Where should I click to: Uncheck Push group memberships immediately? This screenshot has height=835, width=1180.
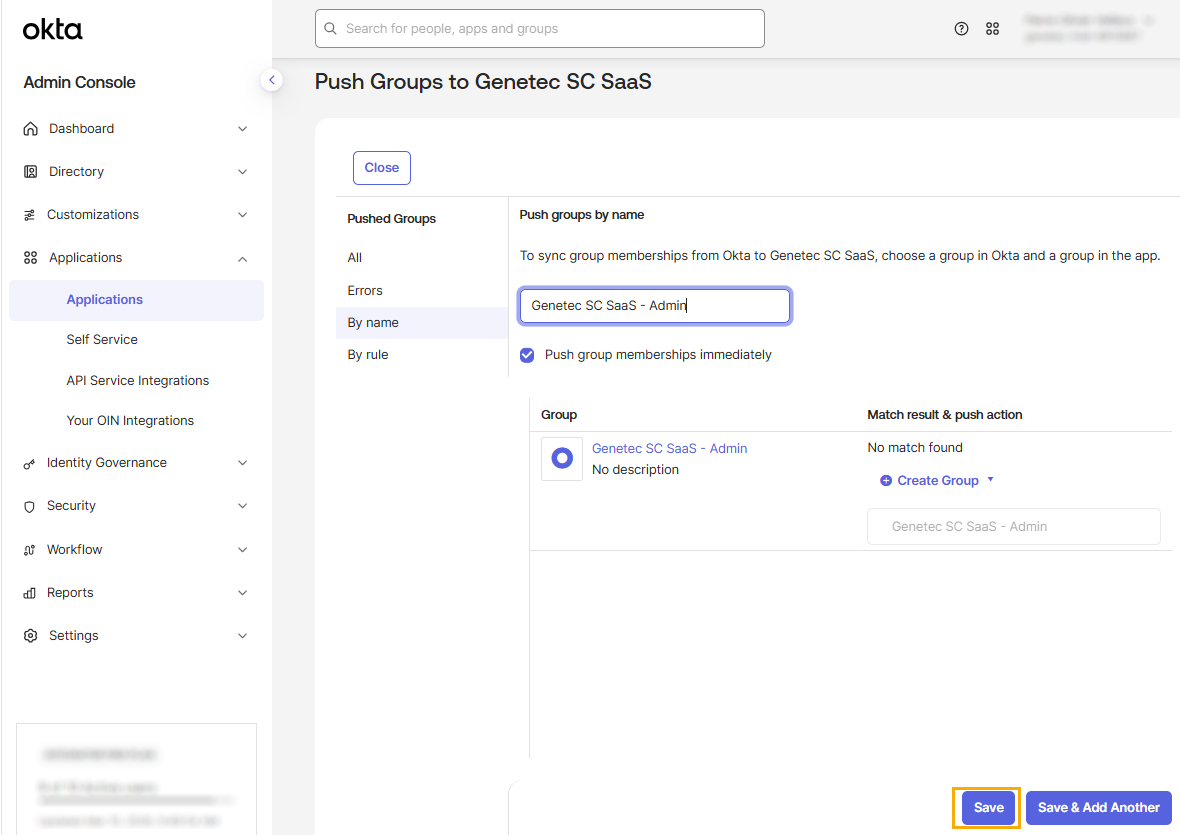coord(528,355)
